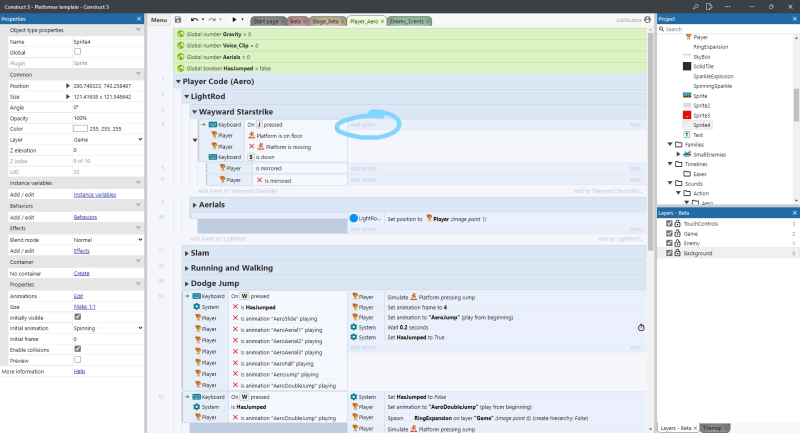This screenshot has height=433, width=800.
Task: Open the Blend mode dropdown
Action: [108, 240]
